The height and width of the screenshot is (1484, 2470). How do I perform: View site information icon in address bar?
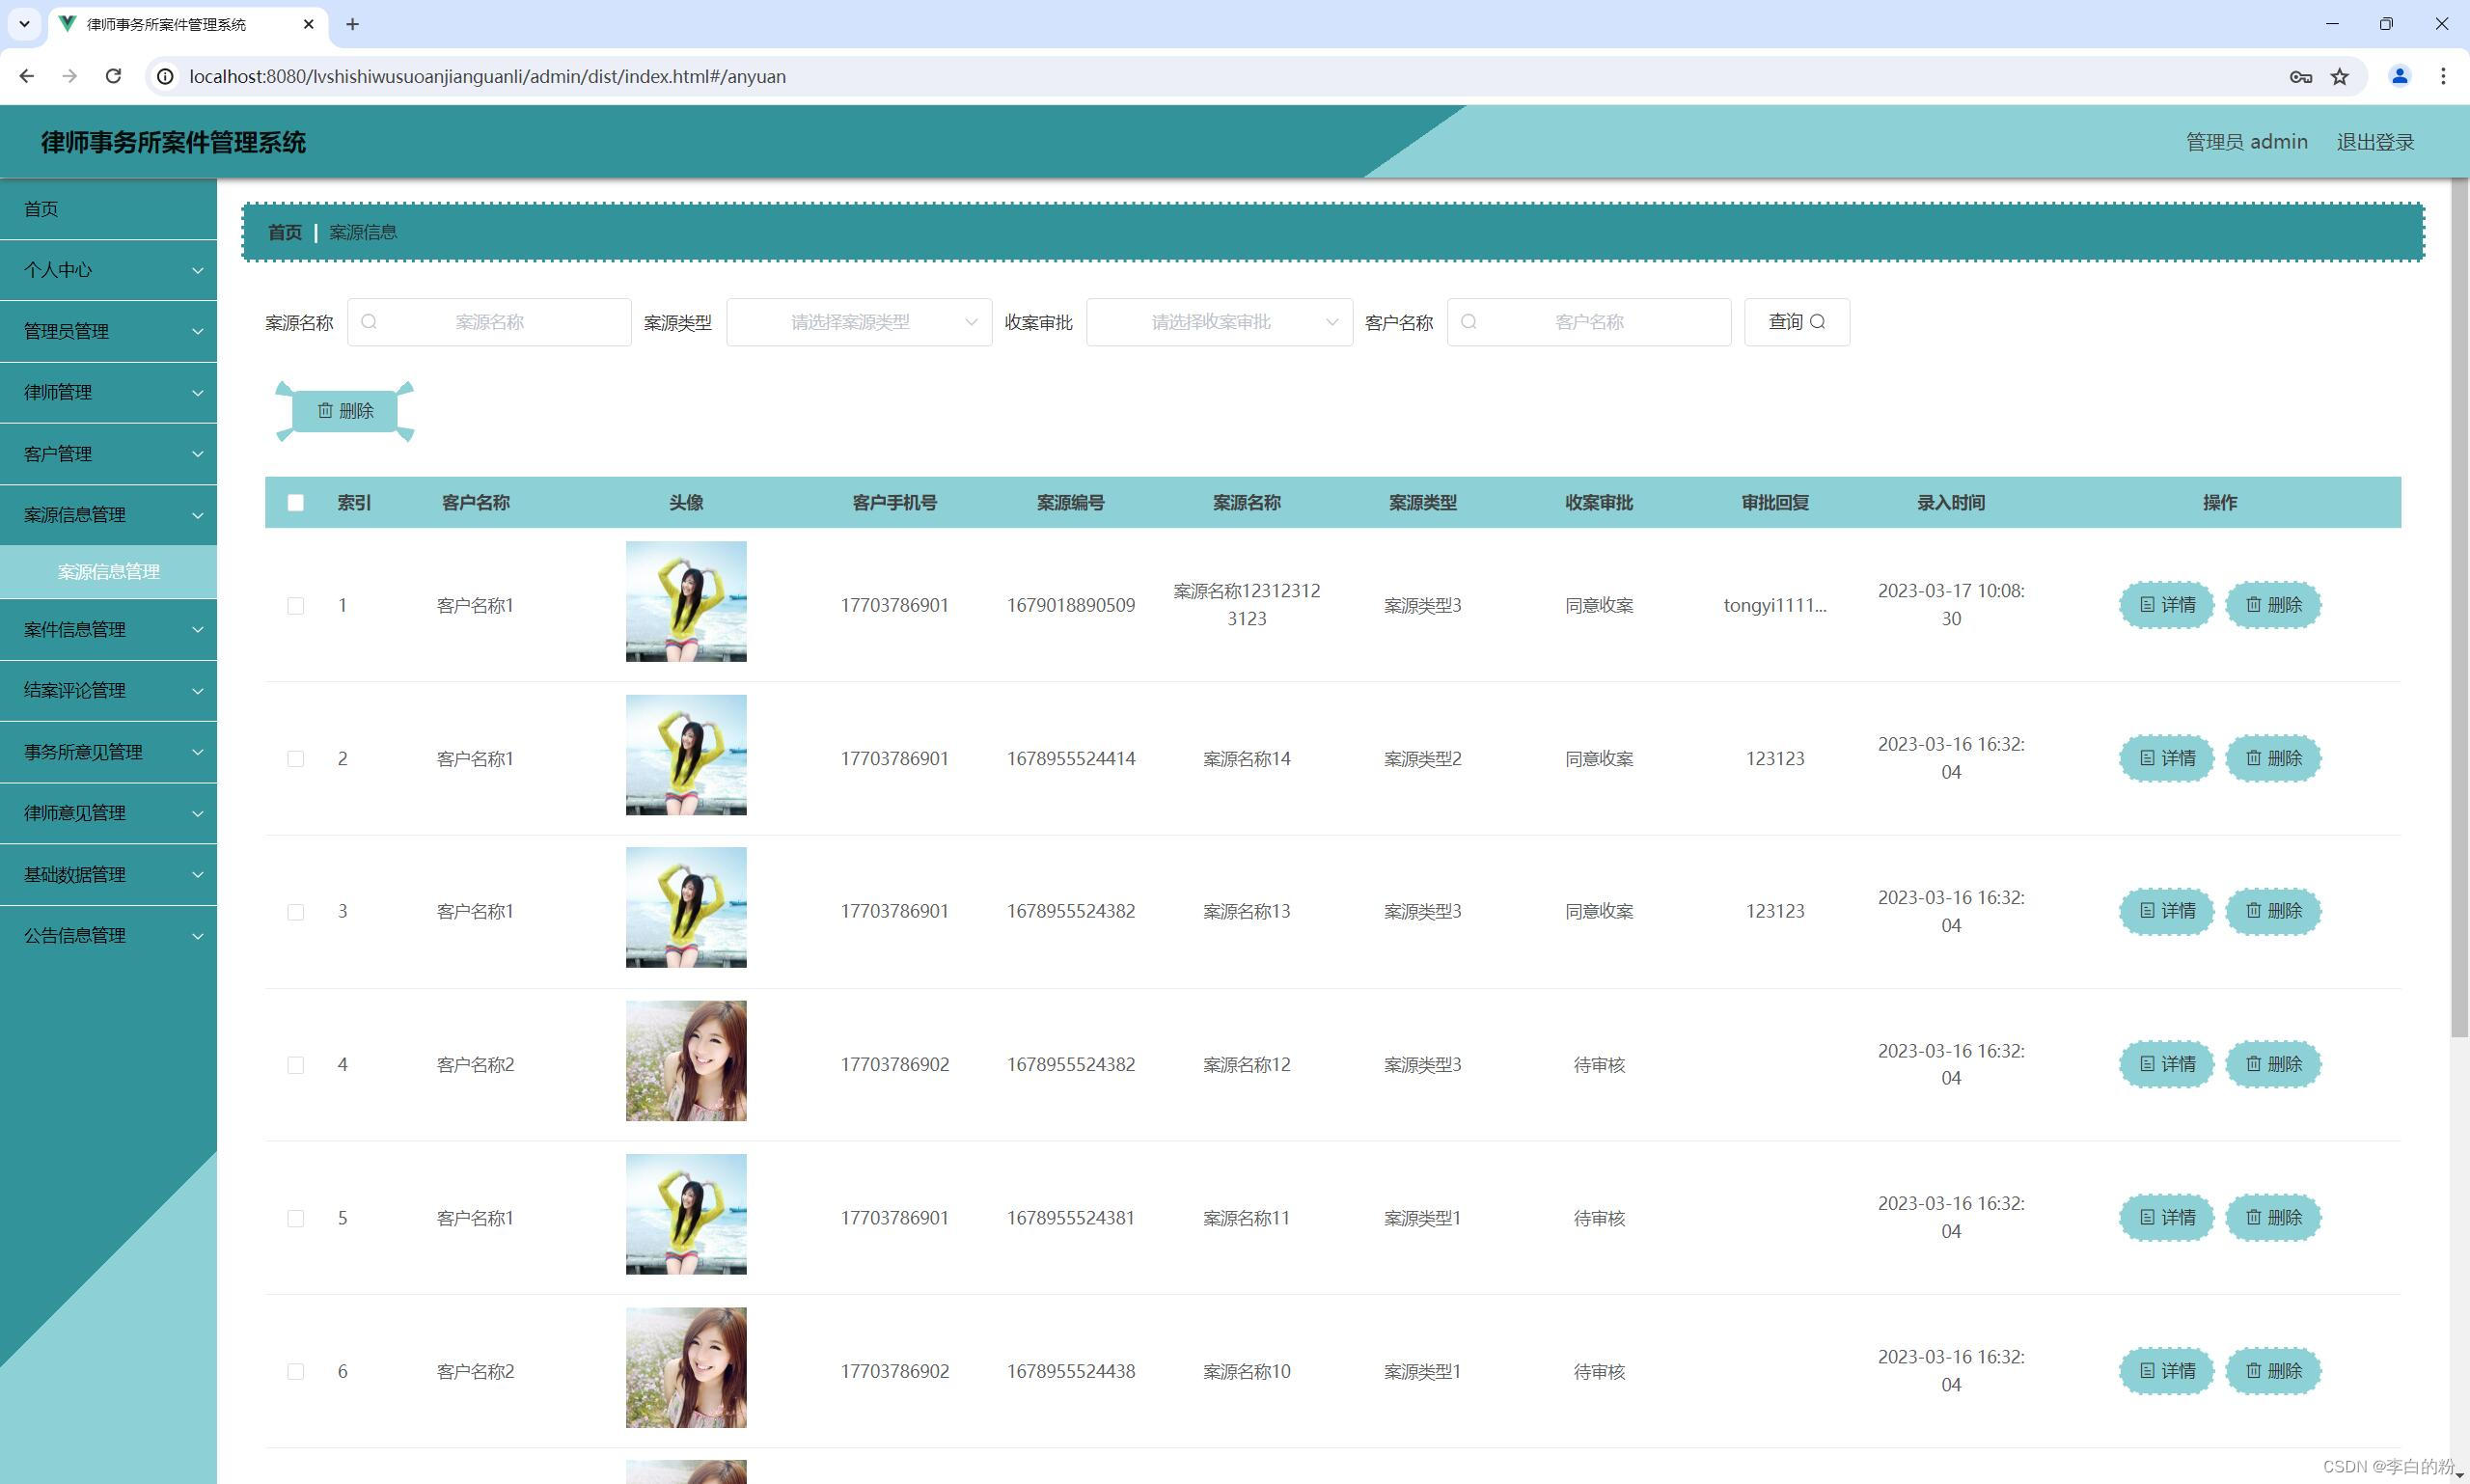coord(166,76)
